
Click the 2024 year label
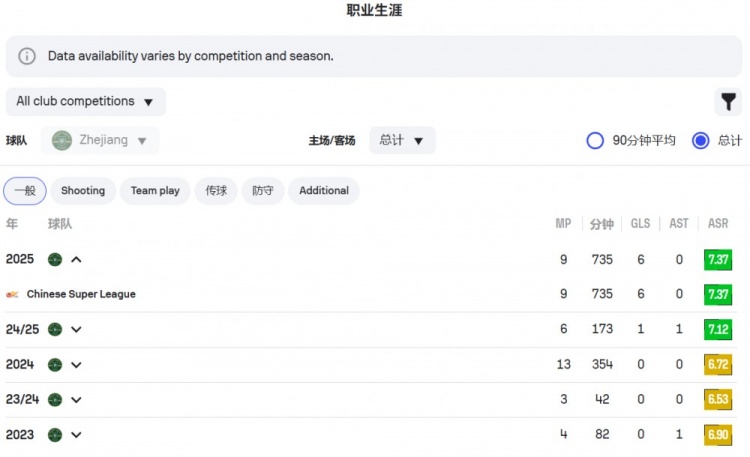[x=20, y=365]
